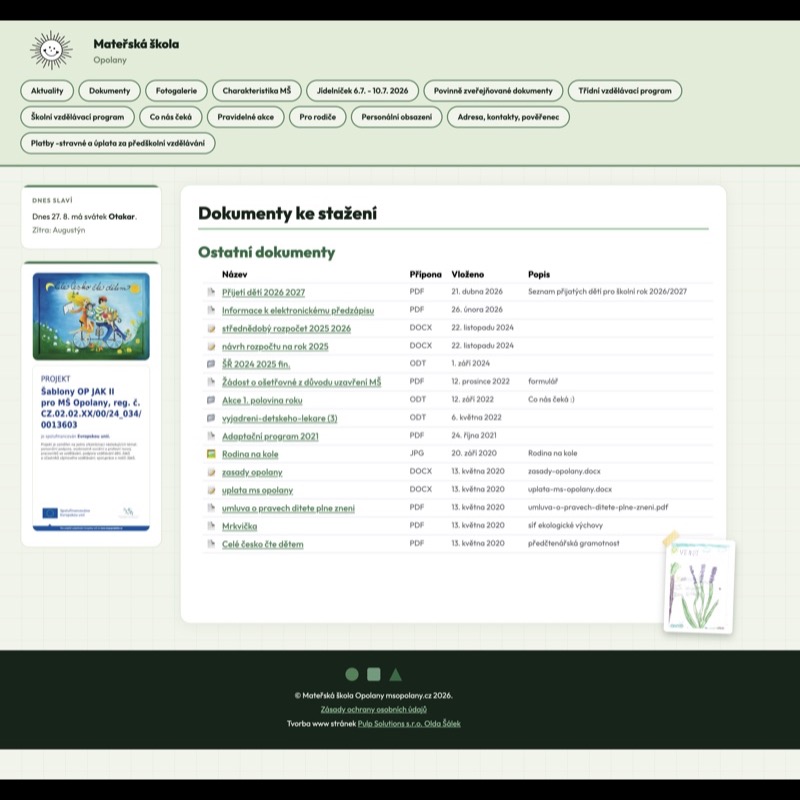Click the square shape in footer
This screenshot has height=800, width=800.
[373, 674]
